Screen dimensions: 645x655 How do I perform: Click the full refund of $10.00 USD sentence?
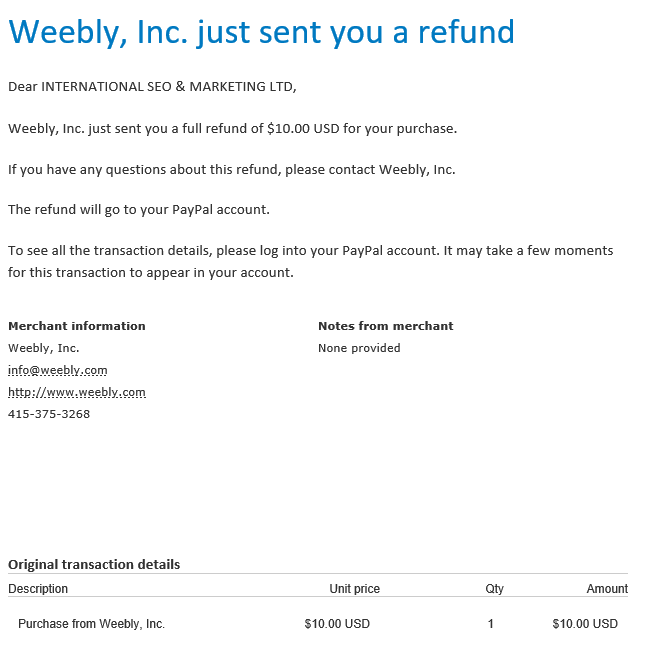[233, 128]
